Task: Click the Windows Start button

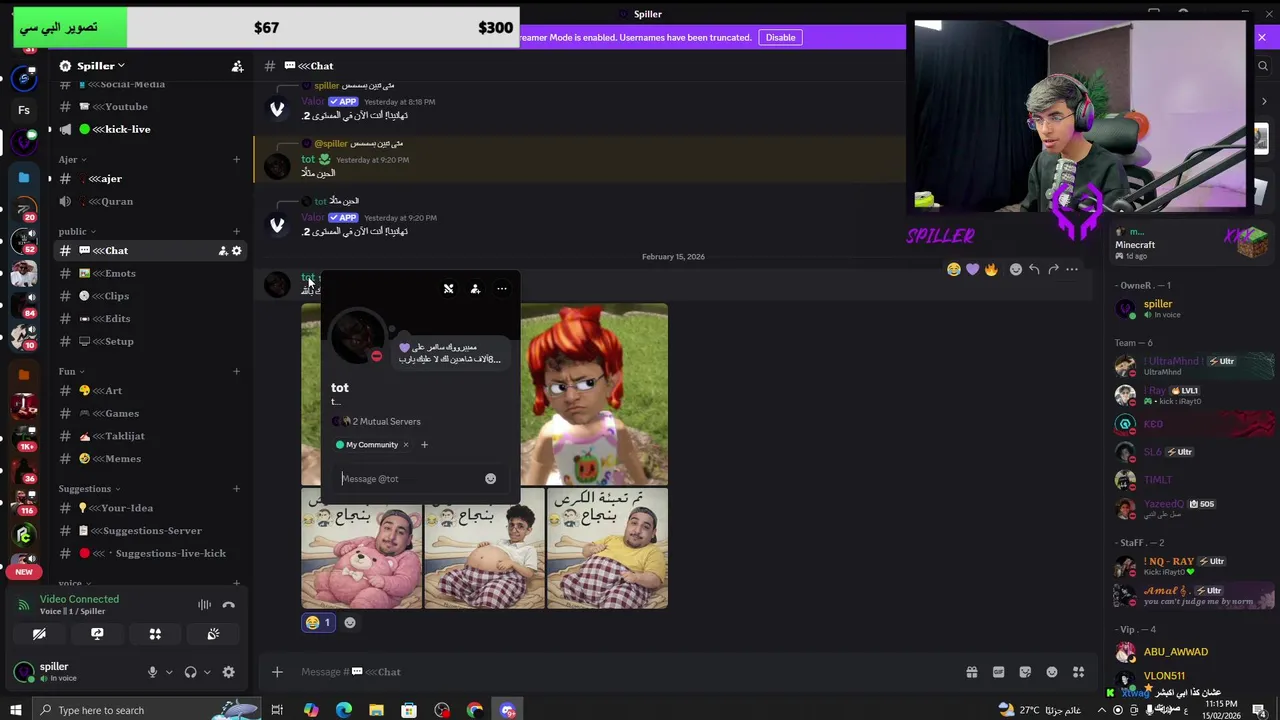Action: (17, 710)
